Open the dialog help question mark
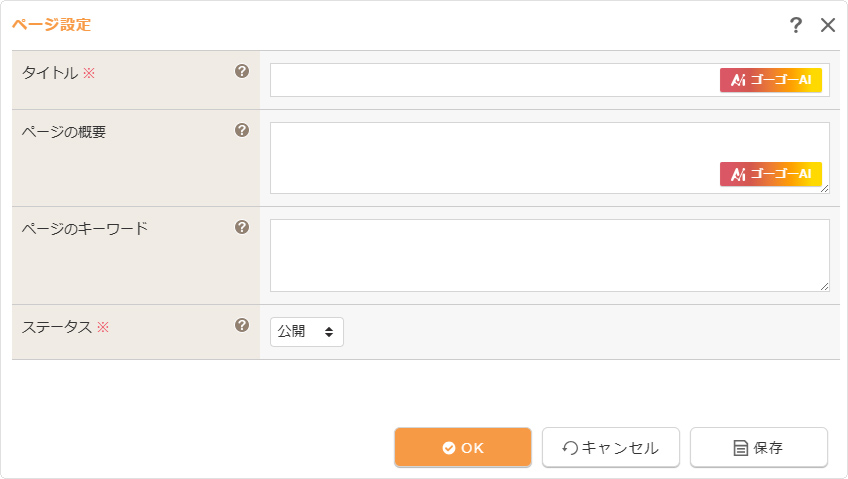The image size is (848, 479). (796, 25)
